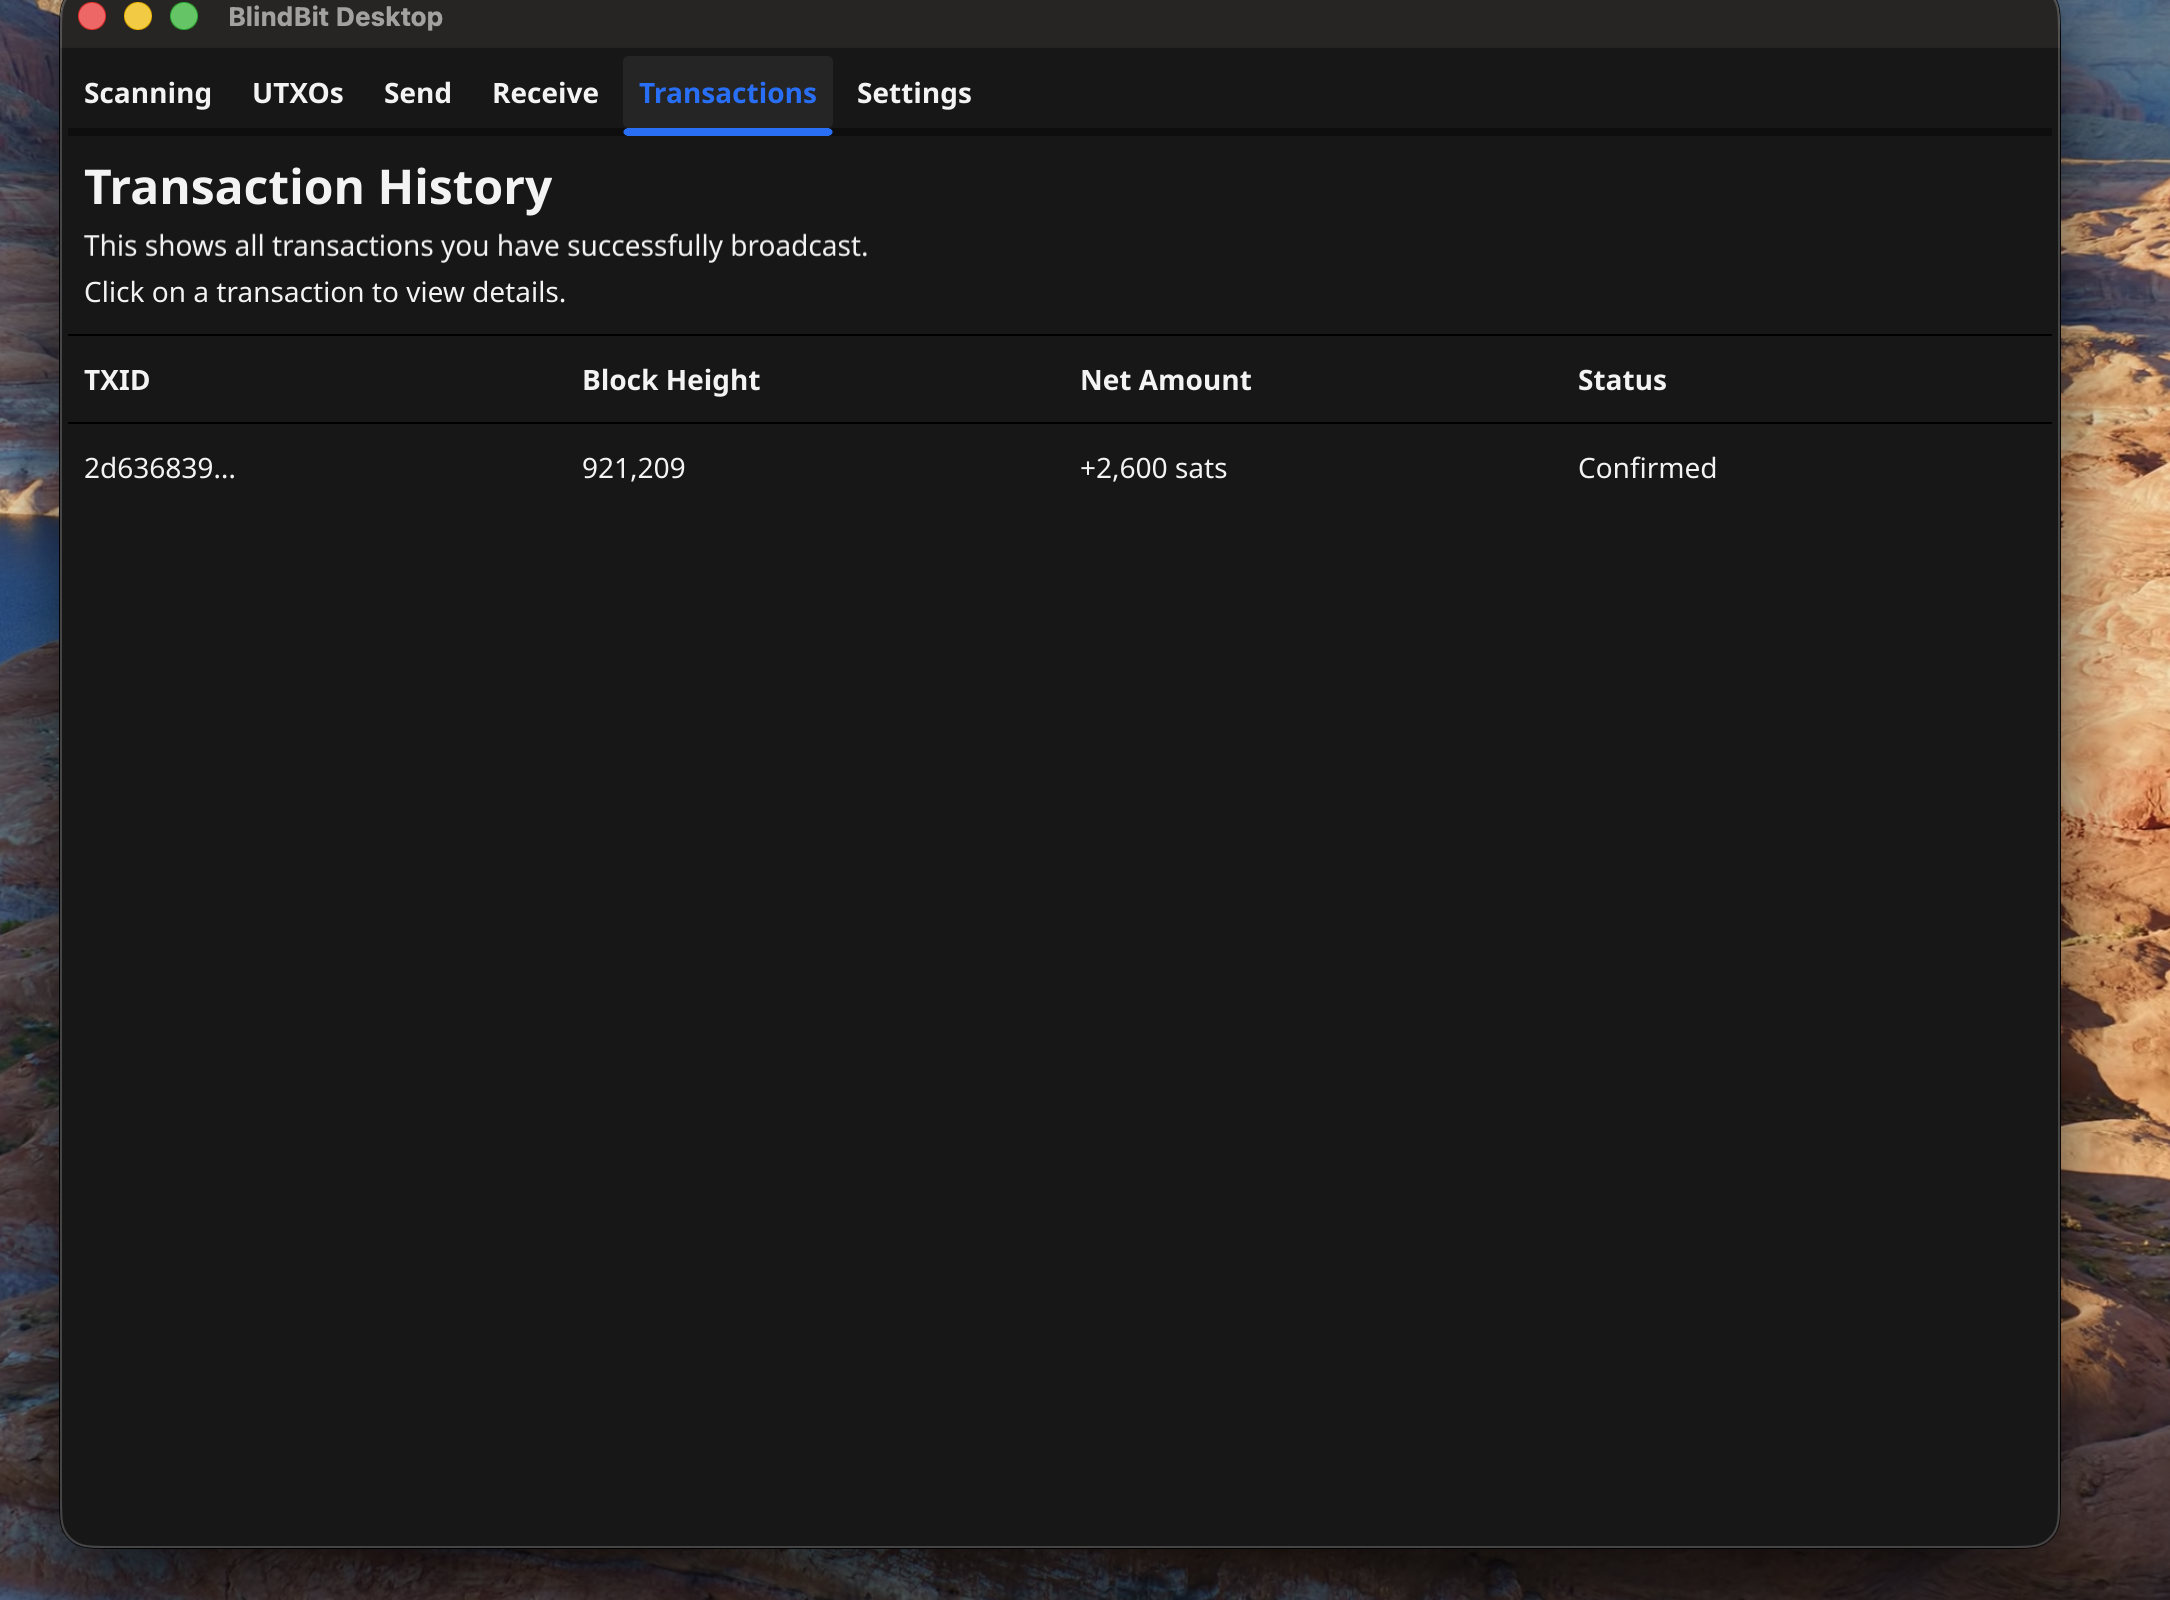The width and height of the screenshot is (2170, 1600).
Task: Go to the Send tab
Action: pyautogui.click(x=417, y=93)
